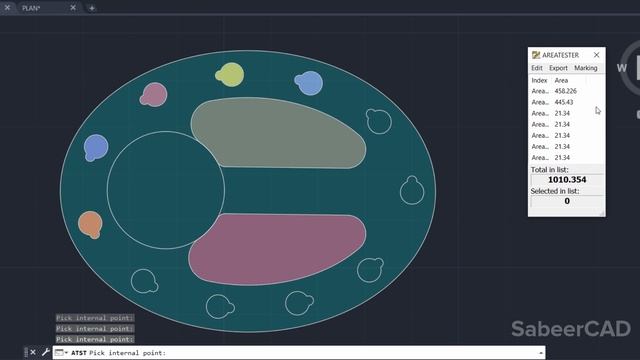The width and height of the screenshot is (640, 360).
Task: Expand command history with the arrow
Action: [x=541, y=353]
